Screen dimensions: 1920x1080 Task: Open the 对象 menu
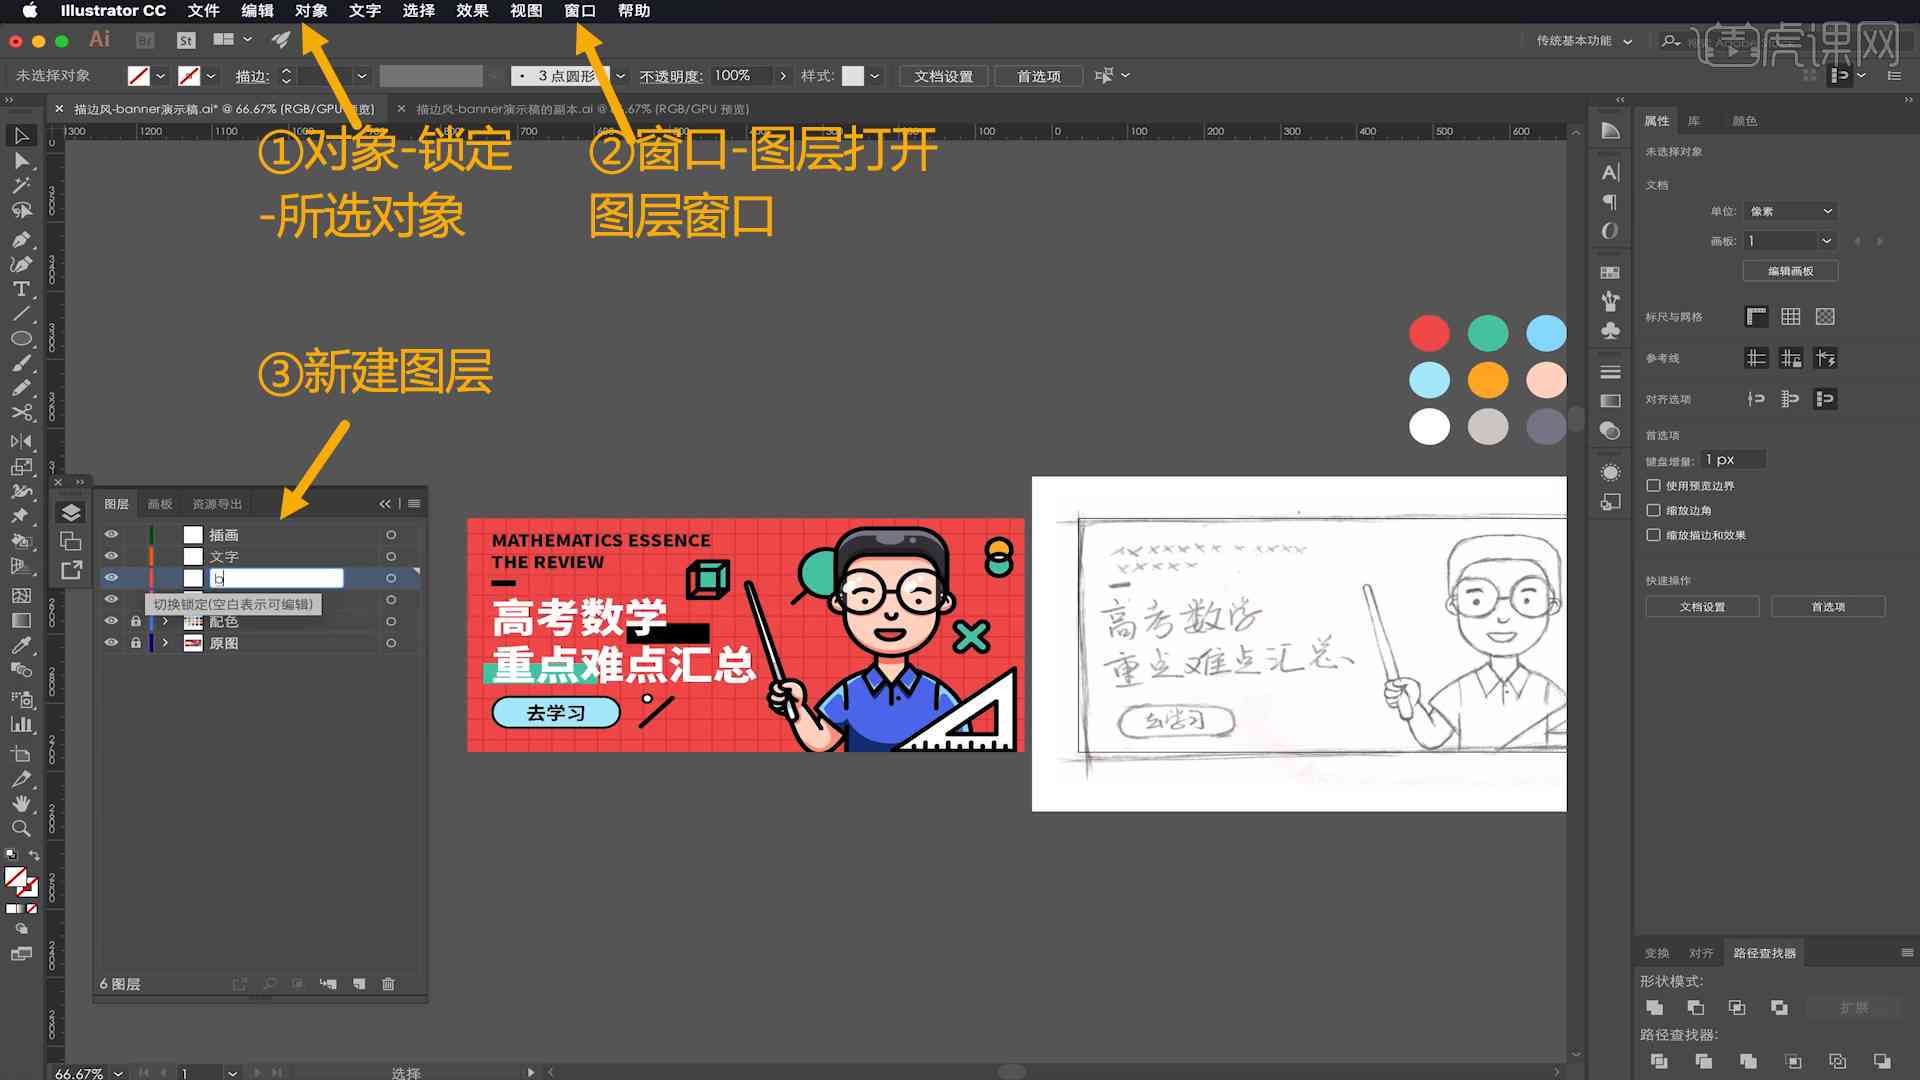(313, 11)
